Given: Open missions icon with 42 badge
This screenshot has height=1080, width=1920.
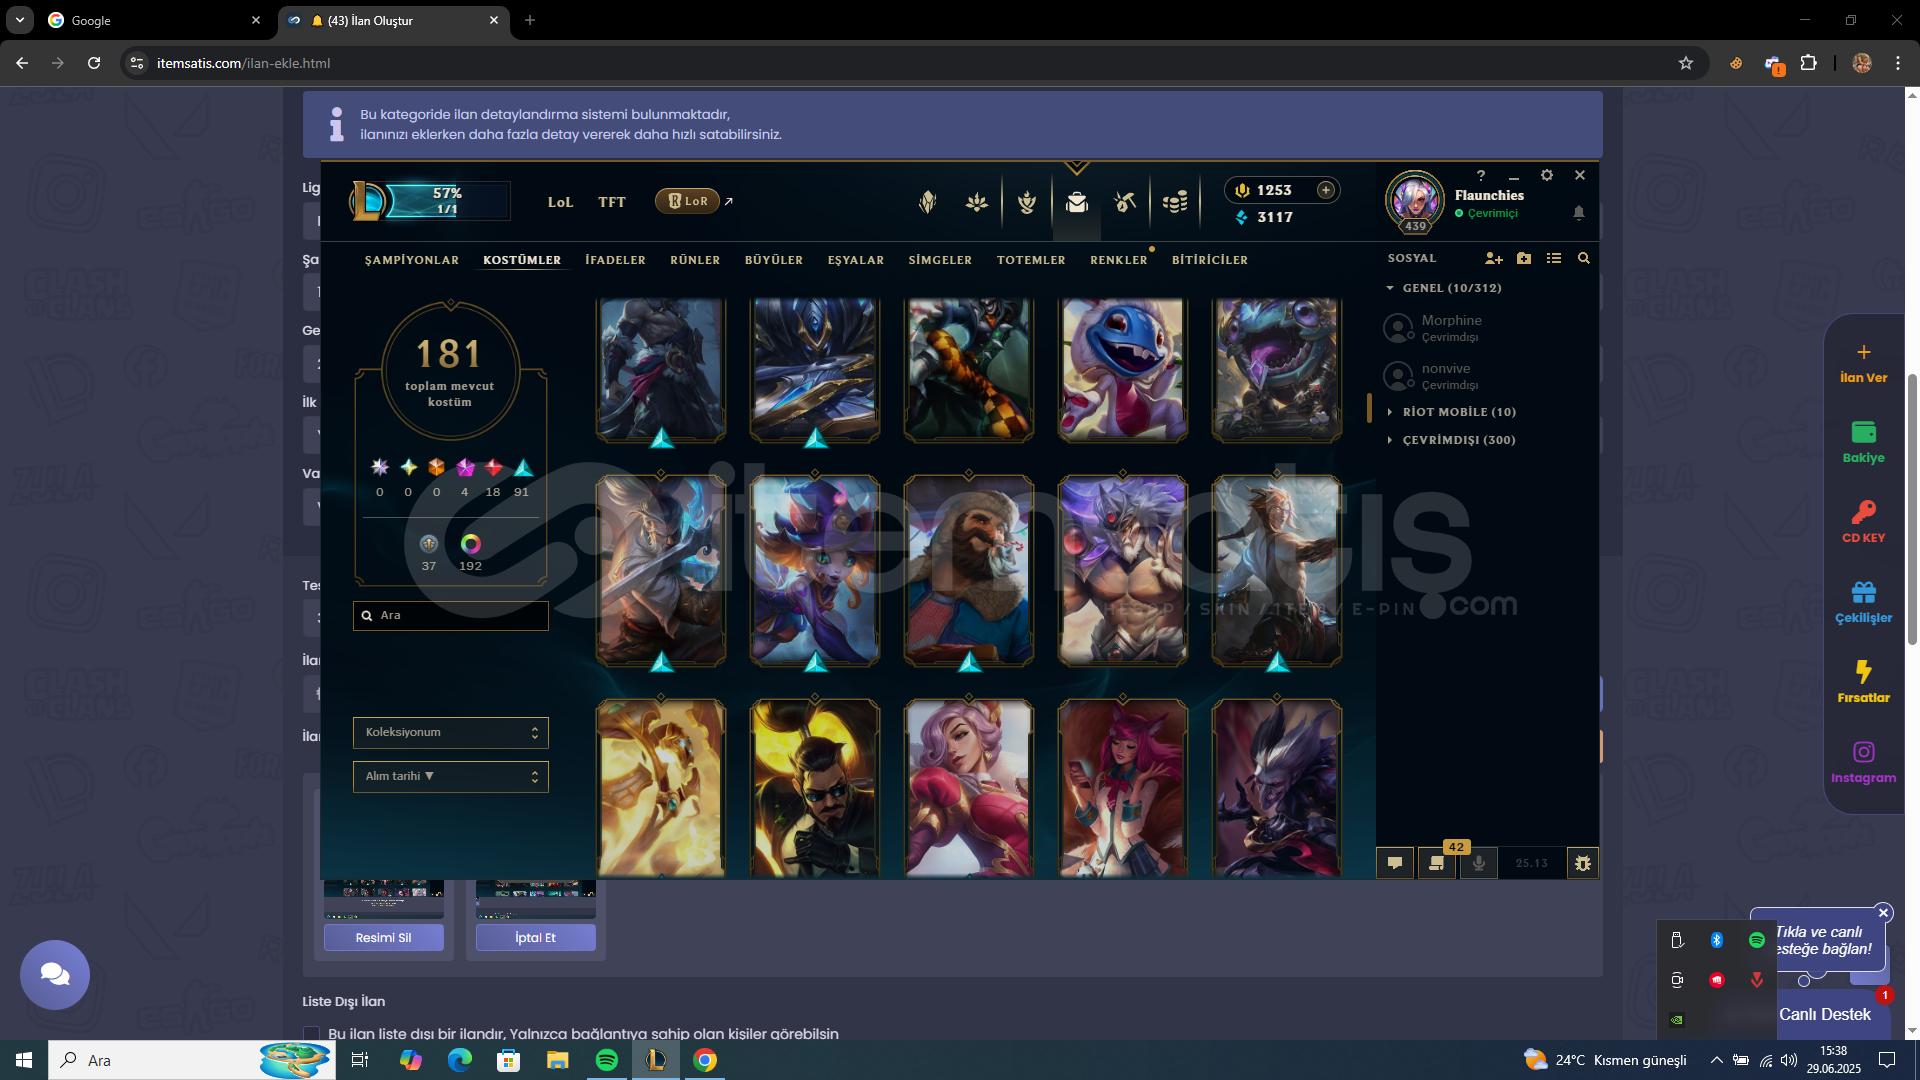Looking at the screenshot, I should tap(1437, 863).
